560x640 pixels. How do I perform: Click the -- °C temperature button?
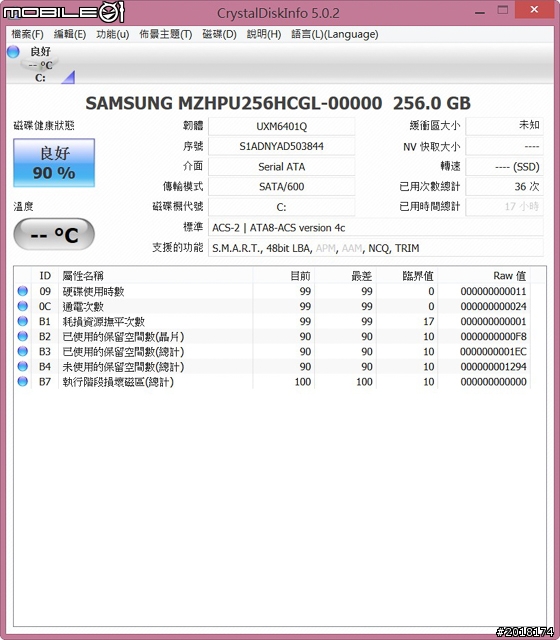click(x=54, y=234)
